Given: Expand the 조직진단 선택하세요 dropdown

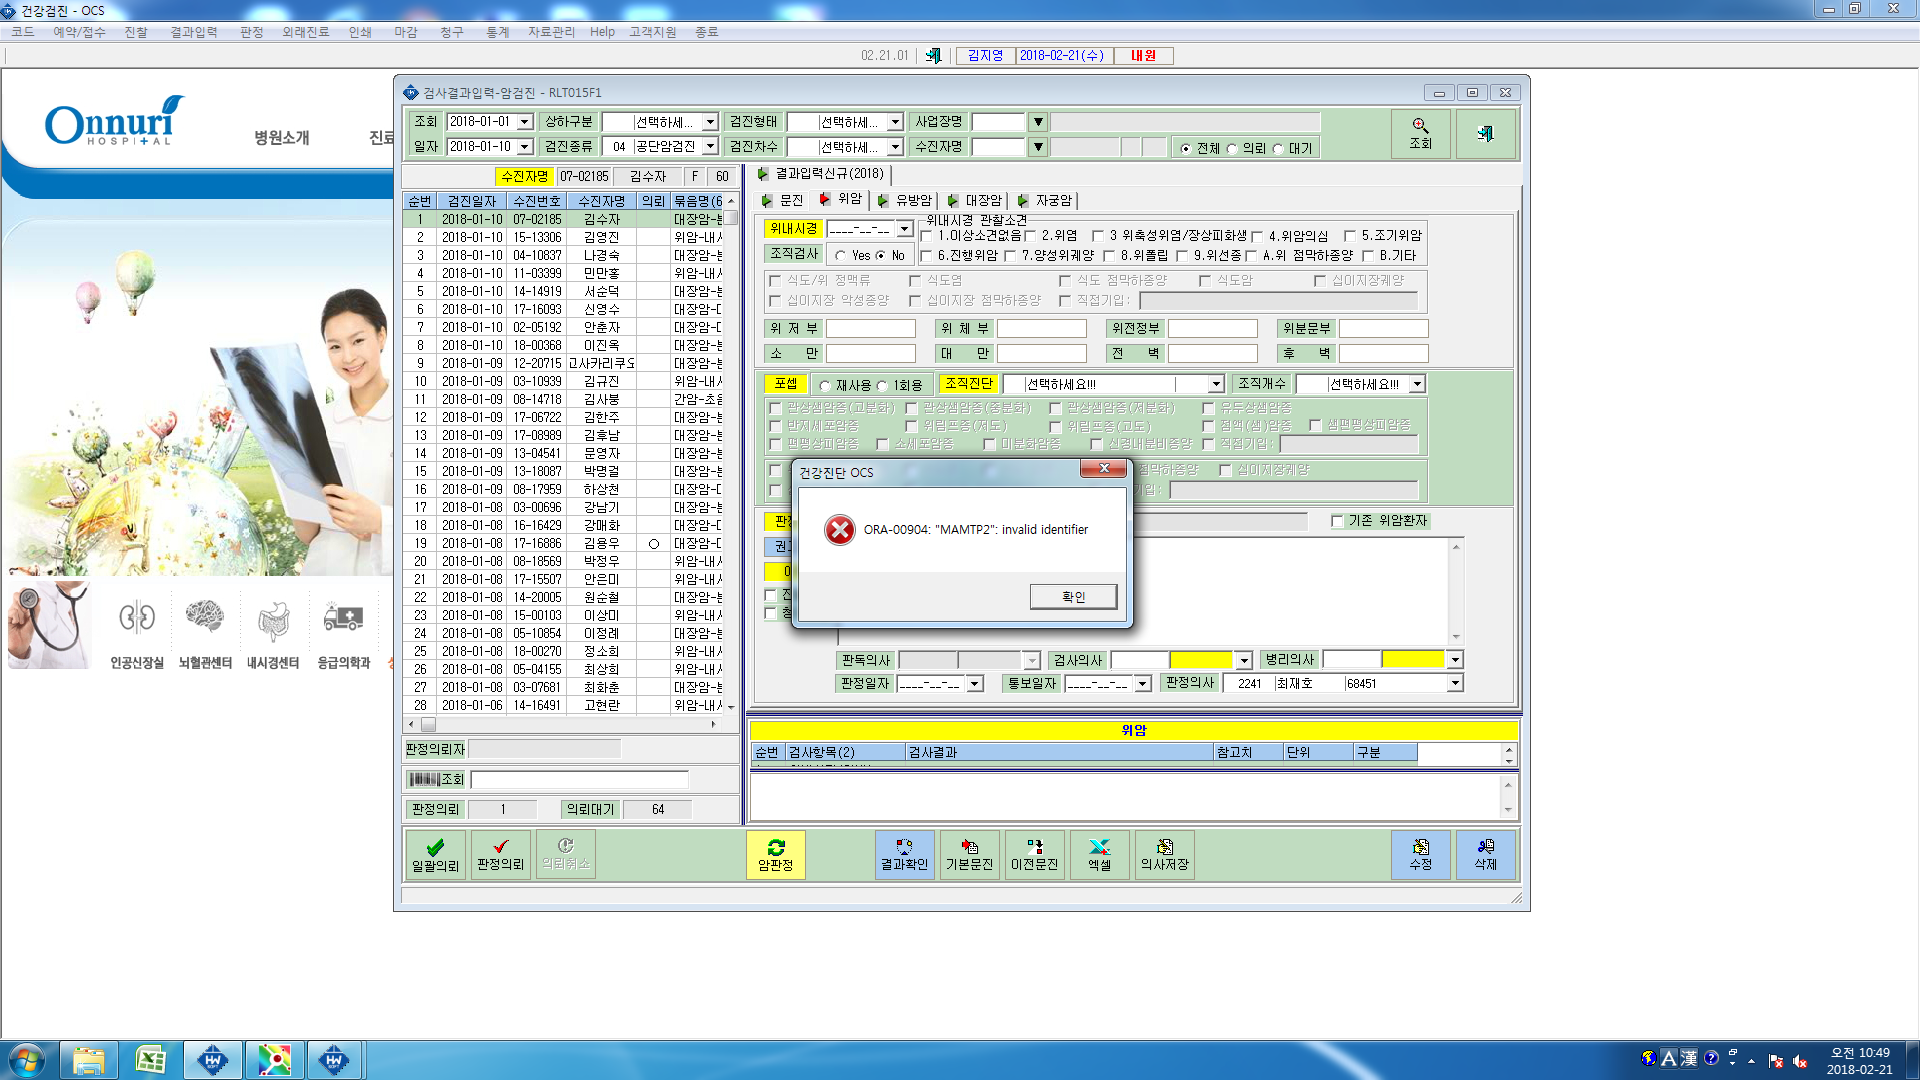Looking at the screenshot, I should [1216, 384].
